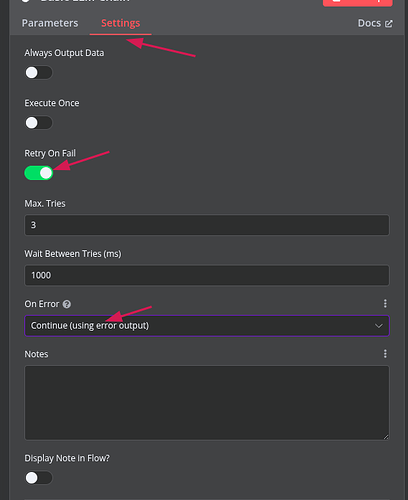Click the external-link icon beside Docs
Screen dimensions: 408x500
coord(389,24)
